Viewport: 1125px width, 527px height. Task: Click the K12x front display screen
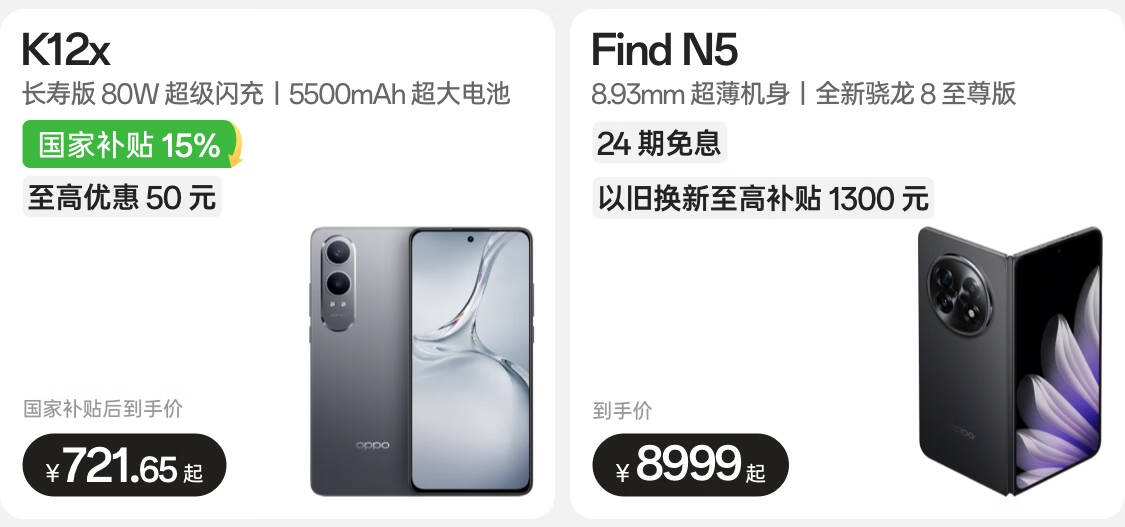pos(471,361)
